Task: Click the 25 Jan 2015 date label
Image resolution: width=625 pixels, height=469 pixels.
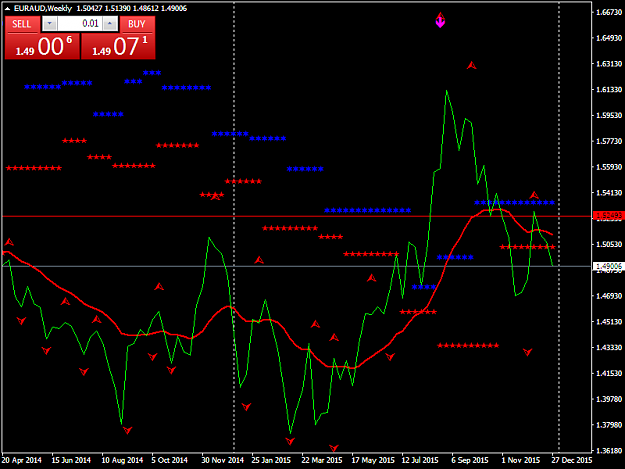Action: pos(271,460)
